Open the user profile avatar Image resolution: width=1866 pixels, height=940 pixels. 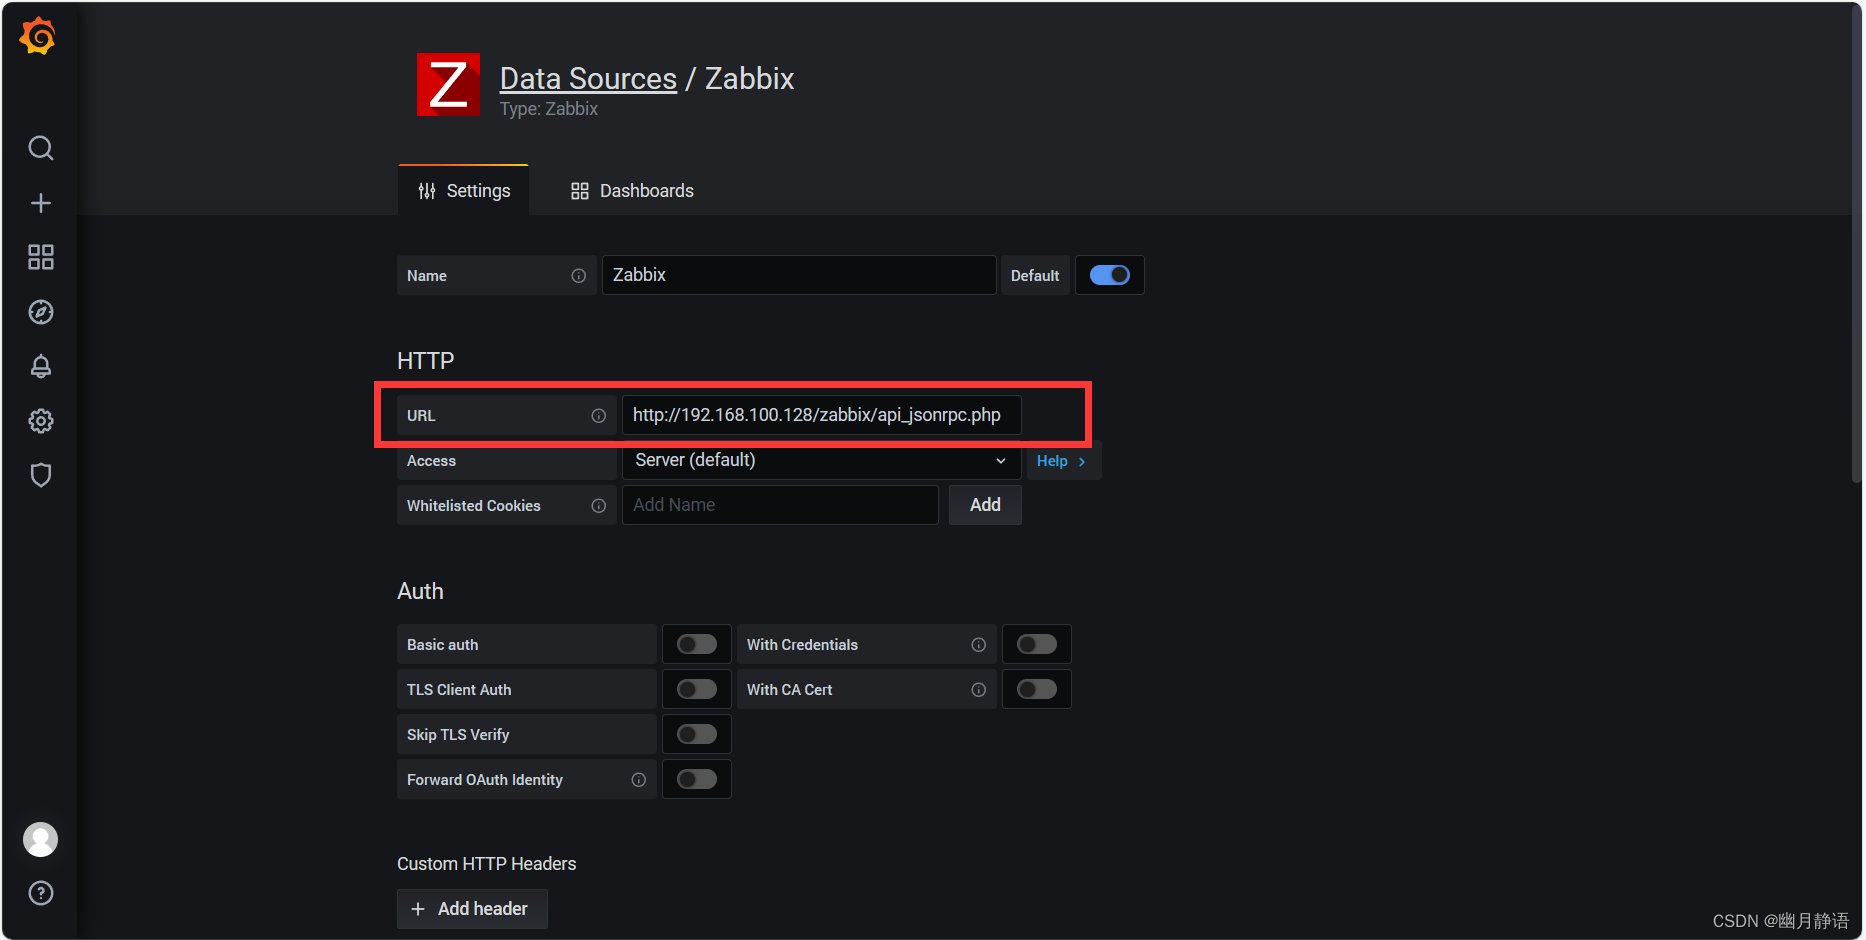[x=41, y=839]
